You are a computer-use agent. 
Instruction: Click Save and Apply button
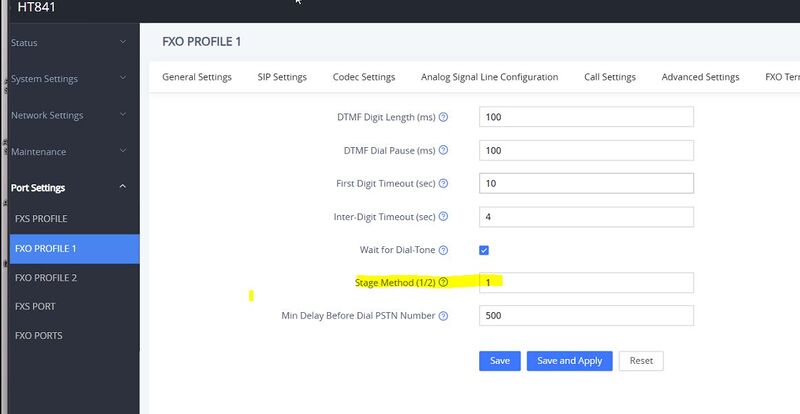point(569,361)
